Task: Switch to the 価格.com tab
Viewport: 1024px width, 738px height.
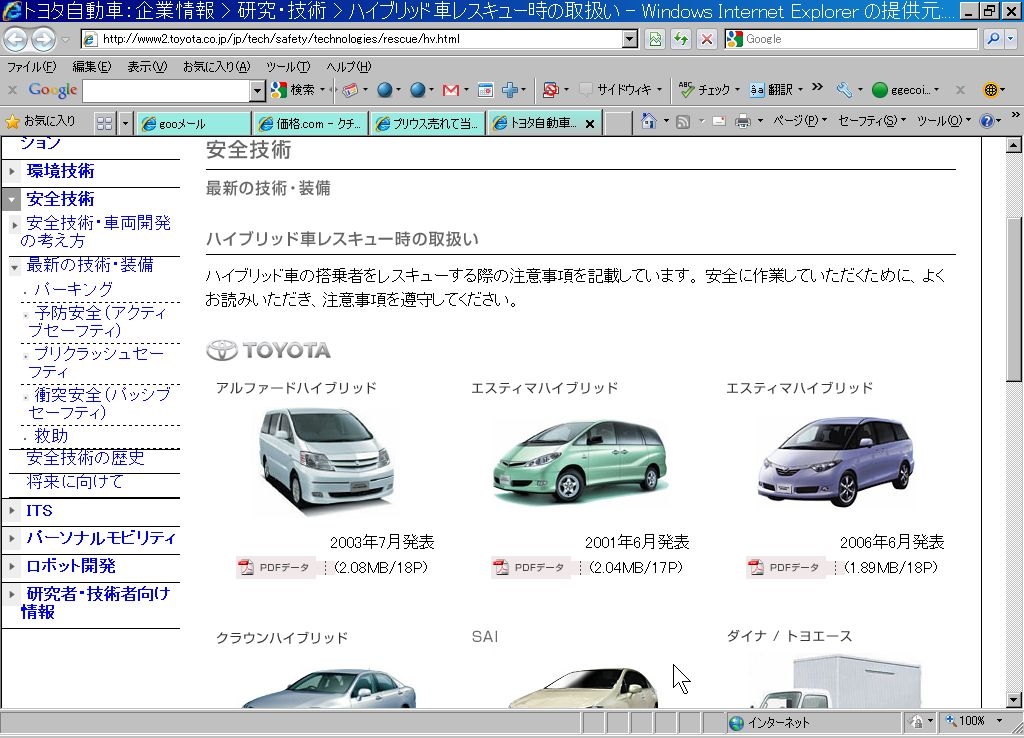Action: [x=311, y=123]
